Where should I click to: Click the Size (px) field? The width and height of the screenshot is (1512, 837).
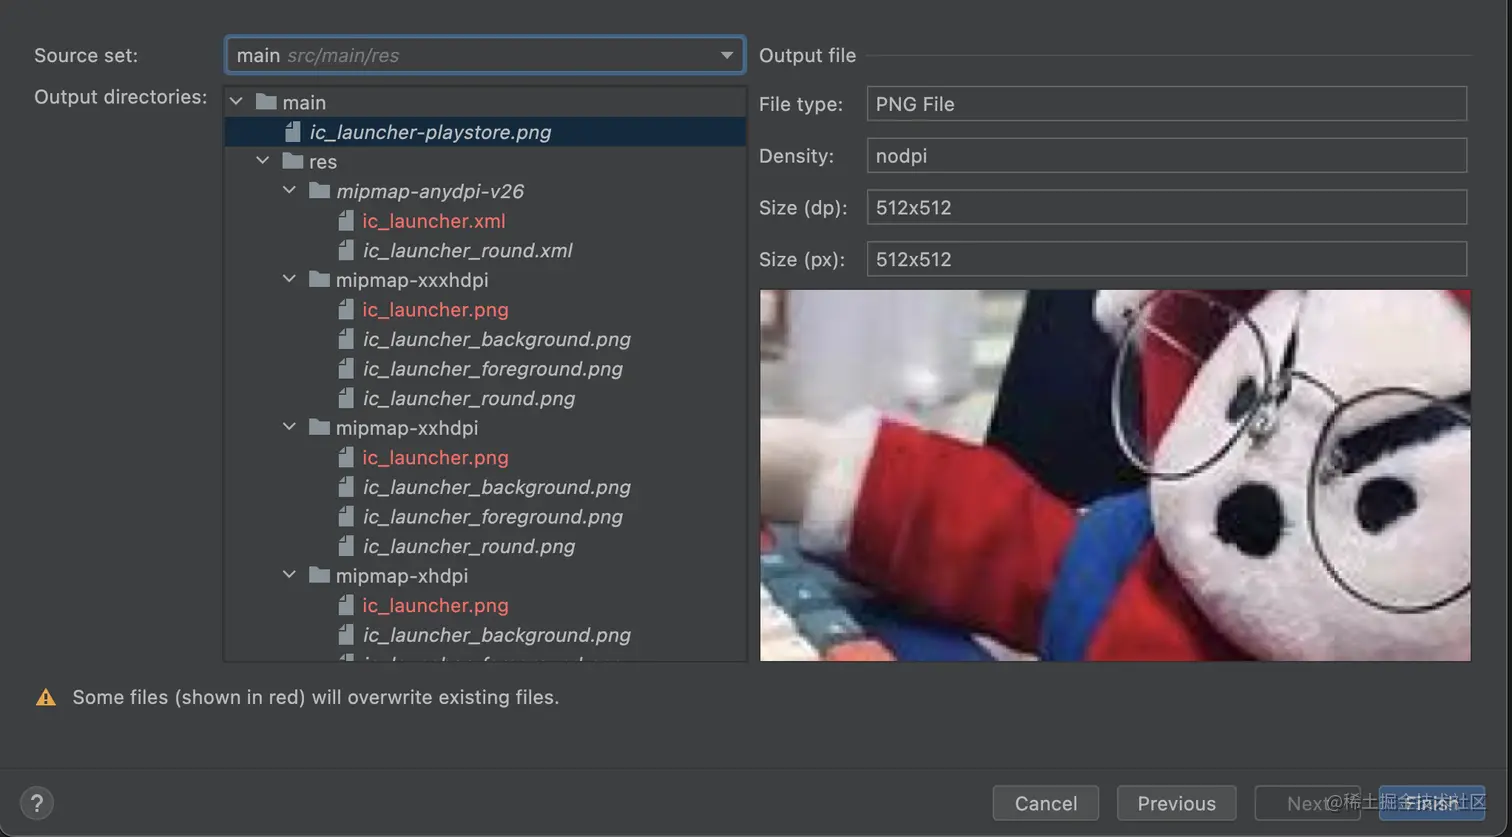point(1166,259)
